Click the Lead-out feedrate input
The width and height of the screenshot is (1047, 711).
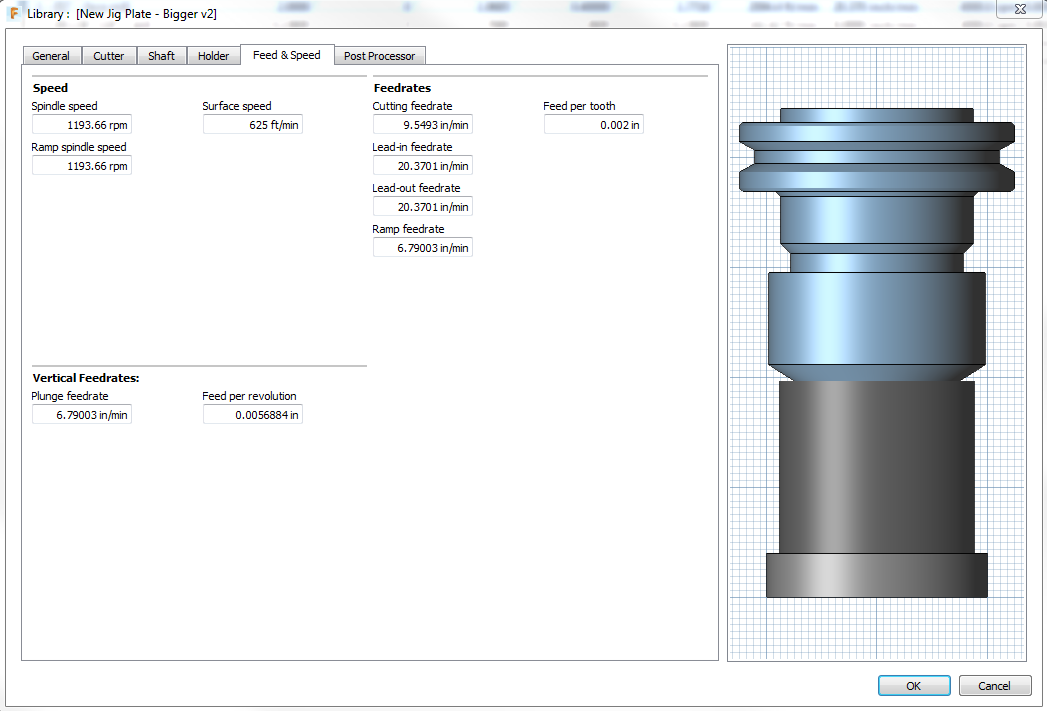click(422, 207)
